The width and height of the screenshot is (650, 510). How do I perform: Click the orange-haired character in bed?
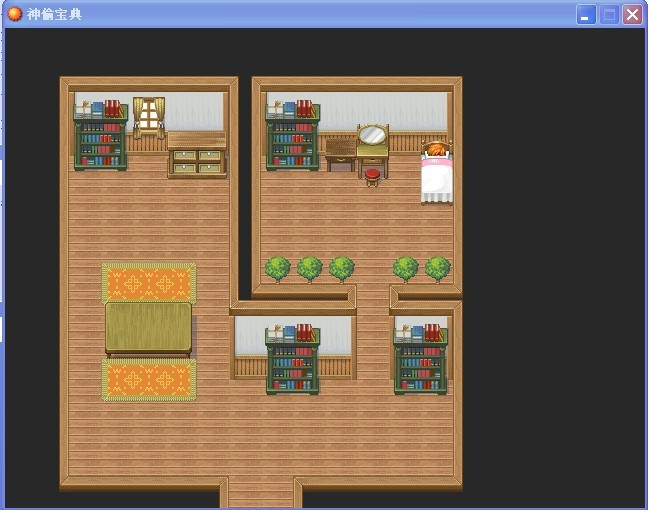point(436,150)
